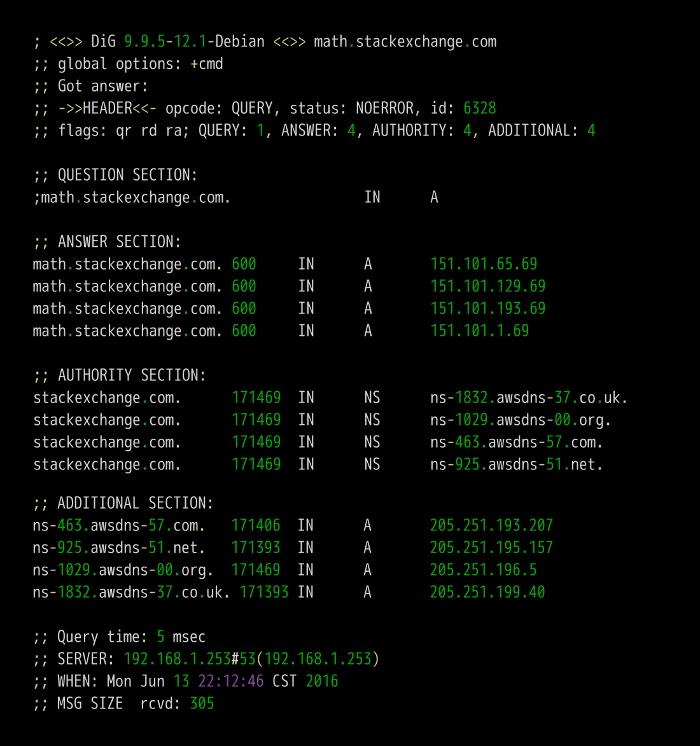Click the IP address 205.251.196.5
This screenshot has width=700, height=746.
[x=484, y=570]
